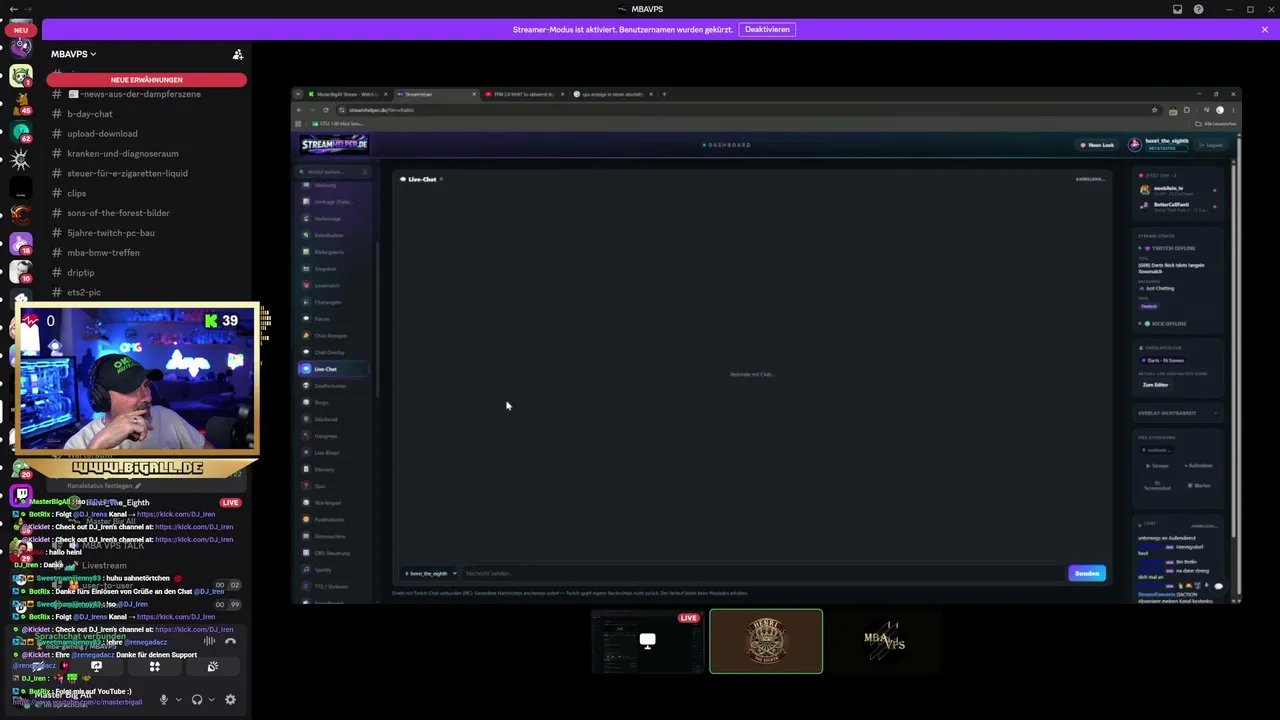This screenshot has width=1280, height=720.
Task: Select the live screen share thumbnail
Action: coord(647,641)
